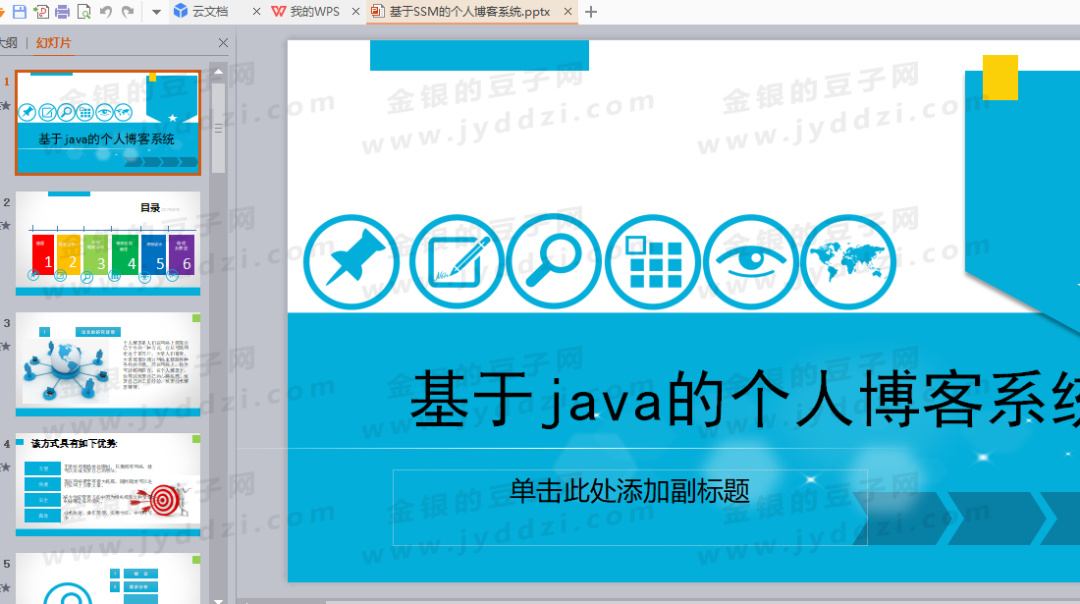The width and height of the screenshot is (1080, 604).
Task: Click the animation star beside slide 5
Action: [6, 587]
